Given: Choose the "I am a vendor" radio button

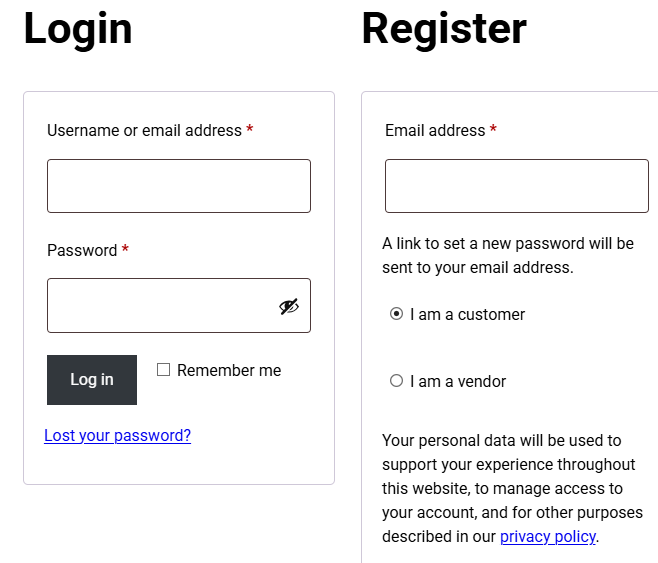Looking at the screenshot, I should [396, 381].
